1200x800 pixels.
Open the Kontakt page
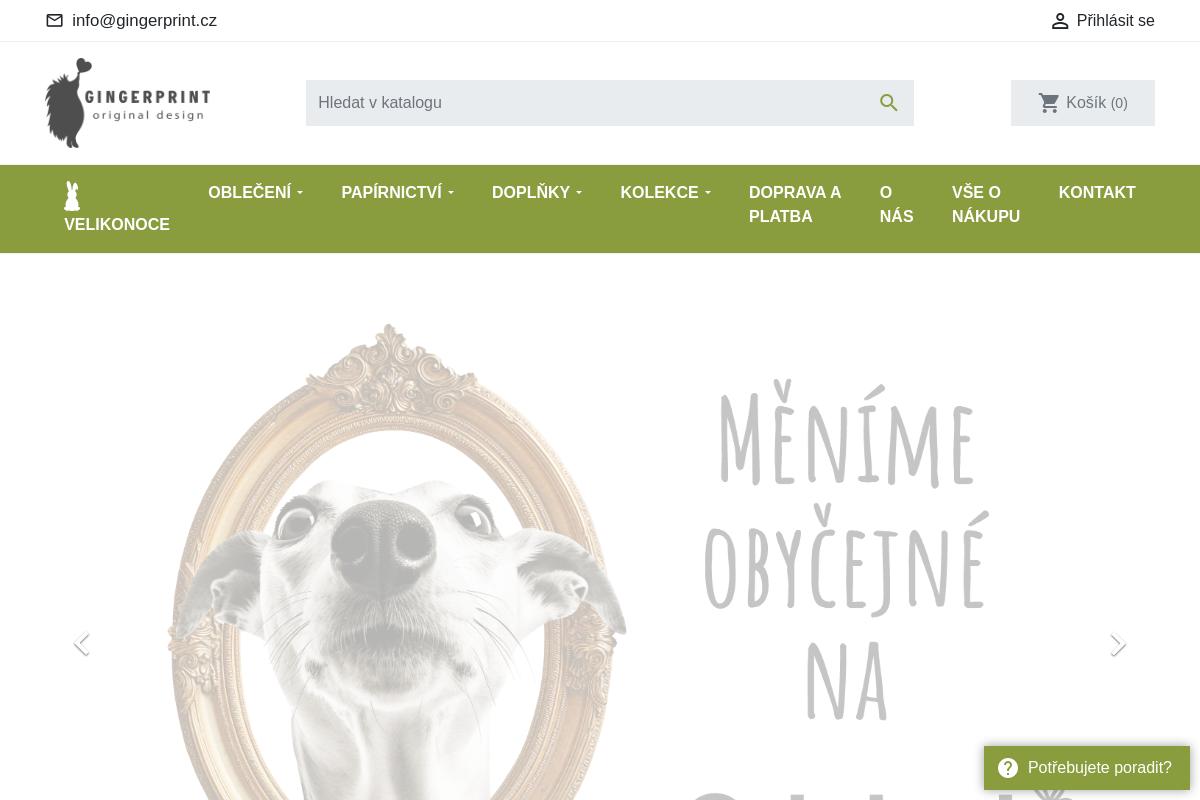1097,193
